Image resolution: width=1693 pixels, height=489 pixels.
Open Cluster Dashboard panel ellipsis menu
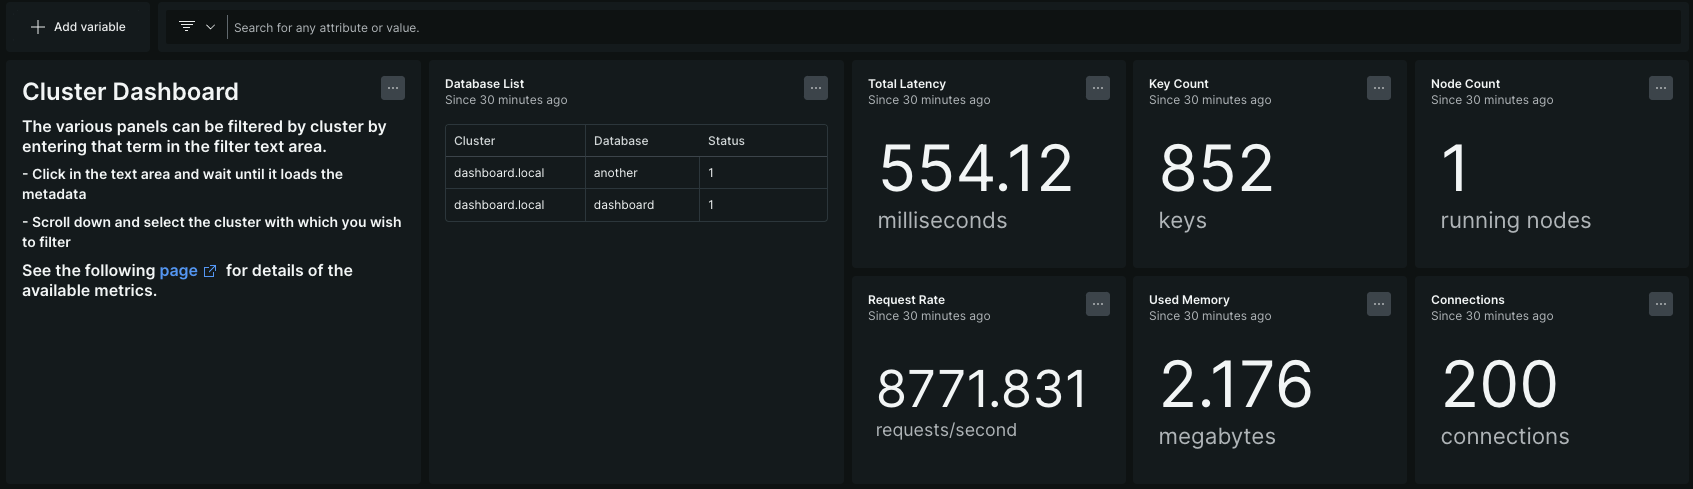tap(393, 88)
